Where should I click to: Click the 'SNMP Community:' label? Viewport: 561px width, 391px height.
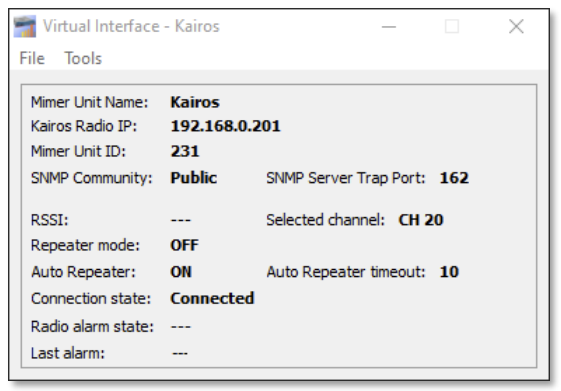coord(92,178)
